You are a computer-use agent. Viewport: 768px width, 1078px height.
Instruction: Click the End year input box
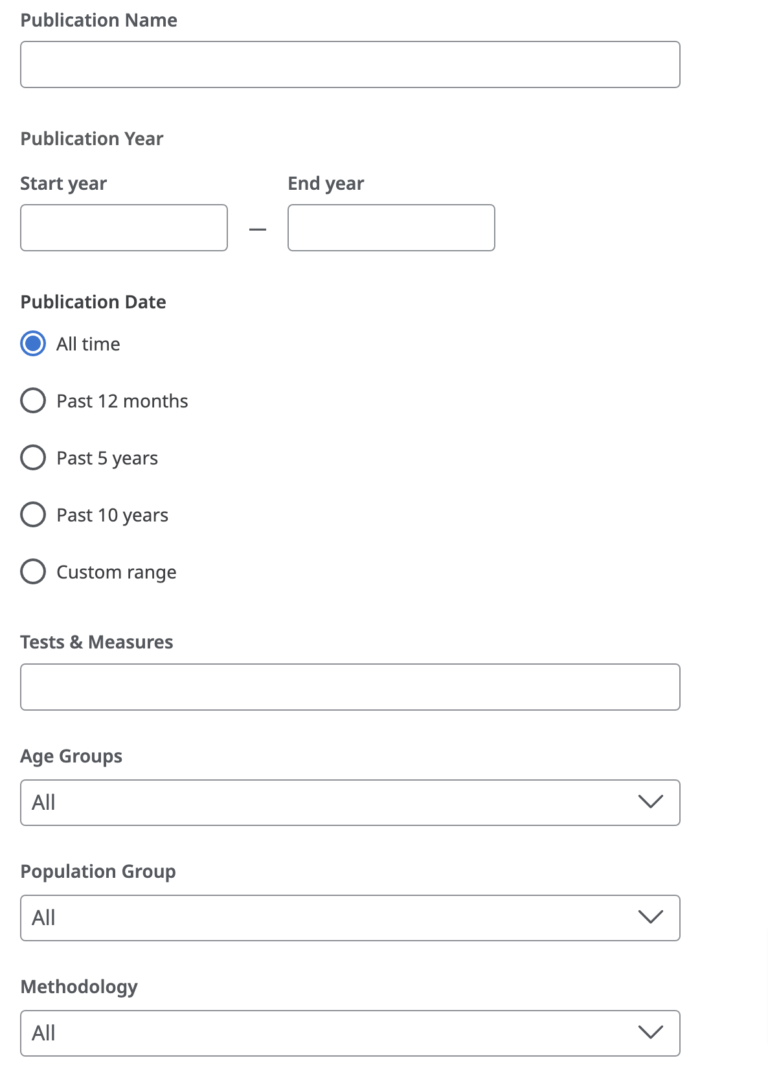tap(390, 227)
